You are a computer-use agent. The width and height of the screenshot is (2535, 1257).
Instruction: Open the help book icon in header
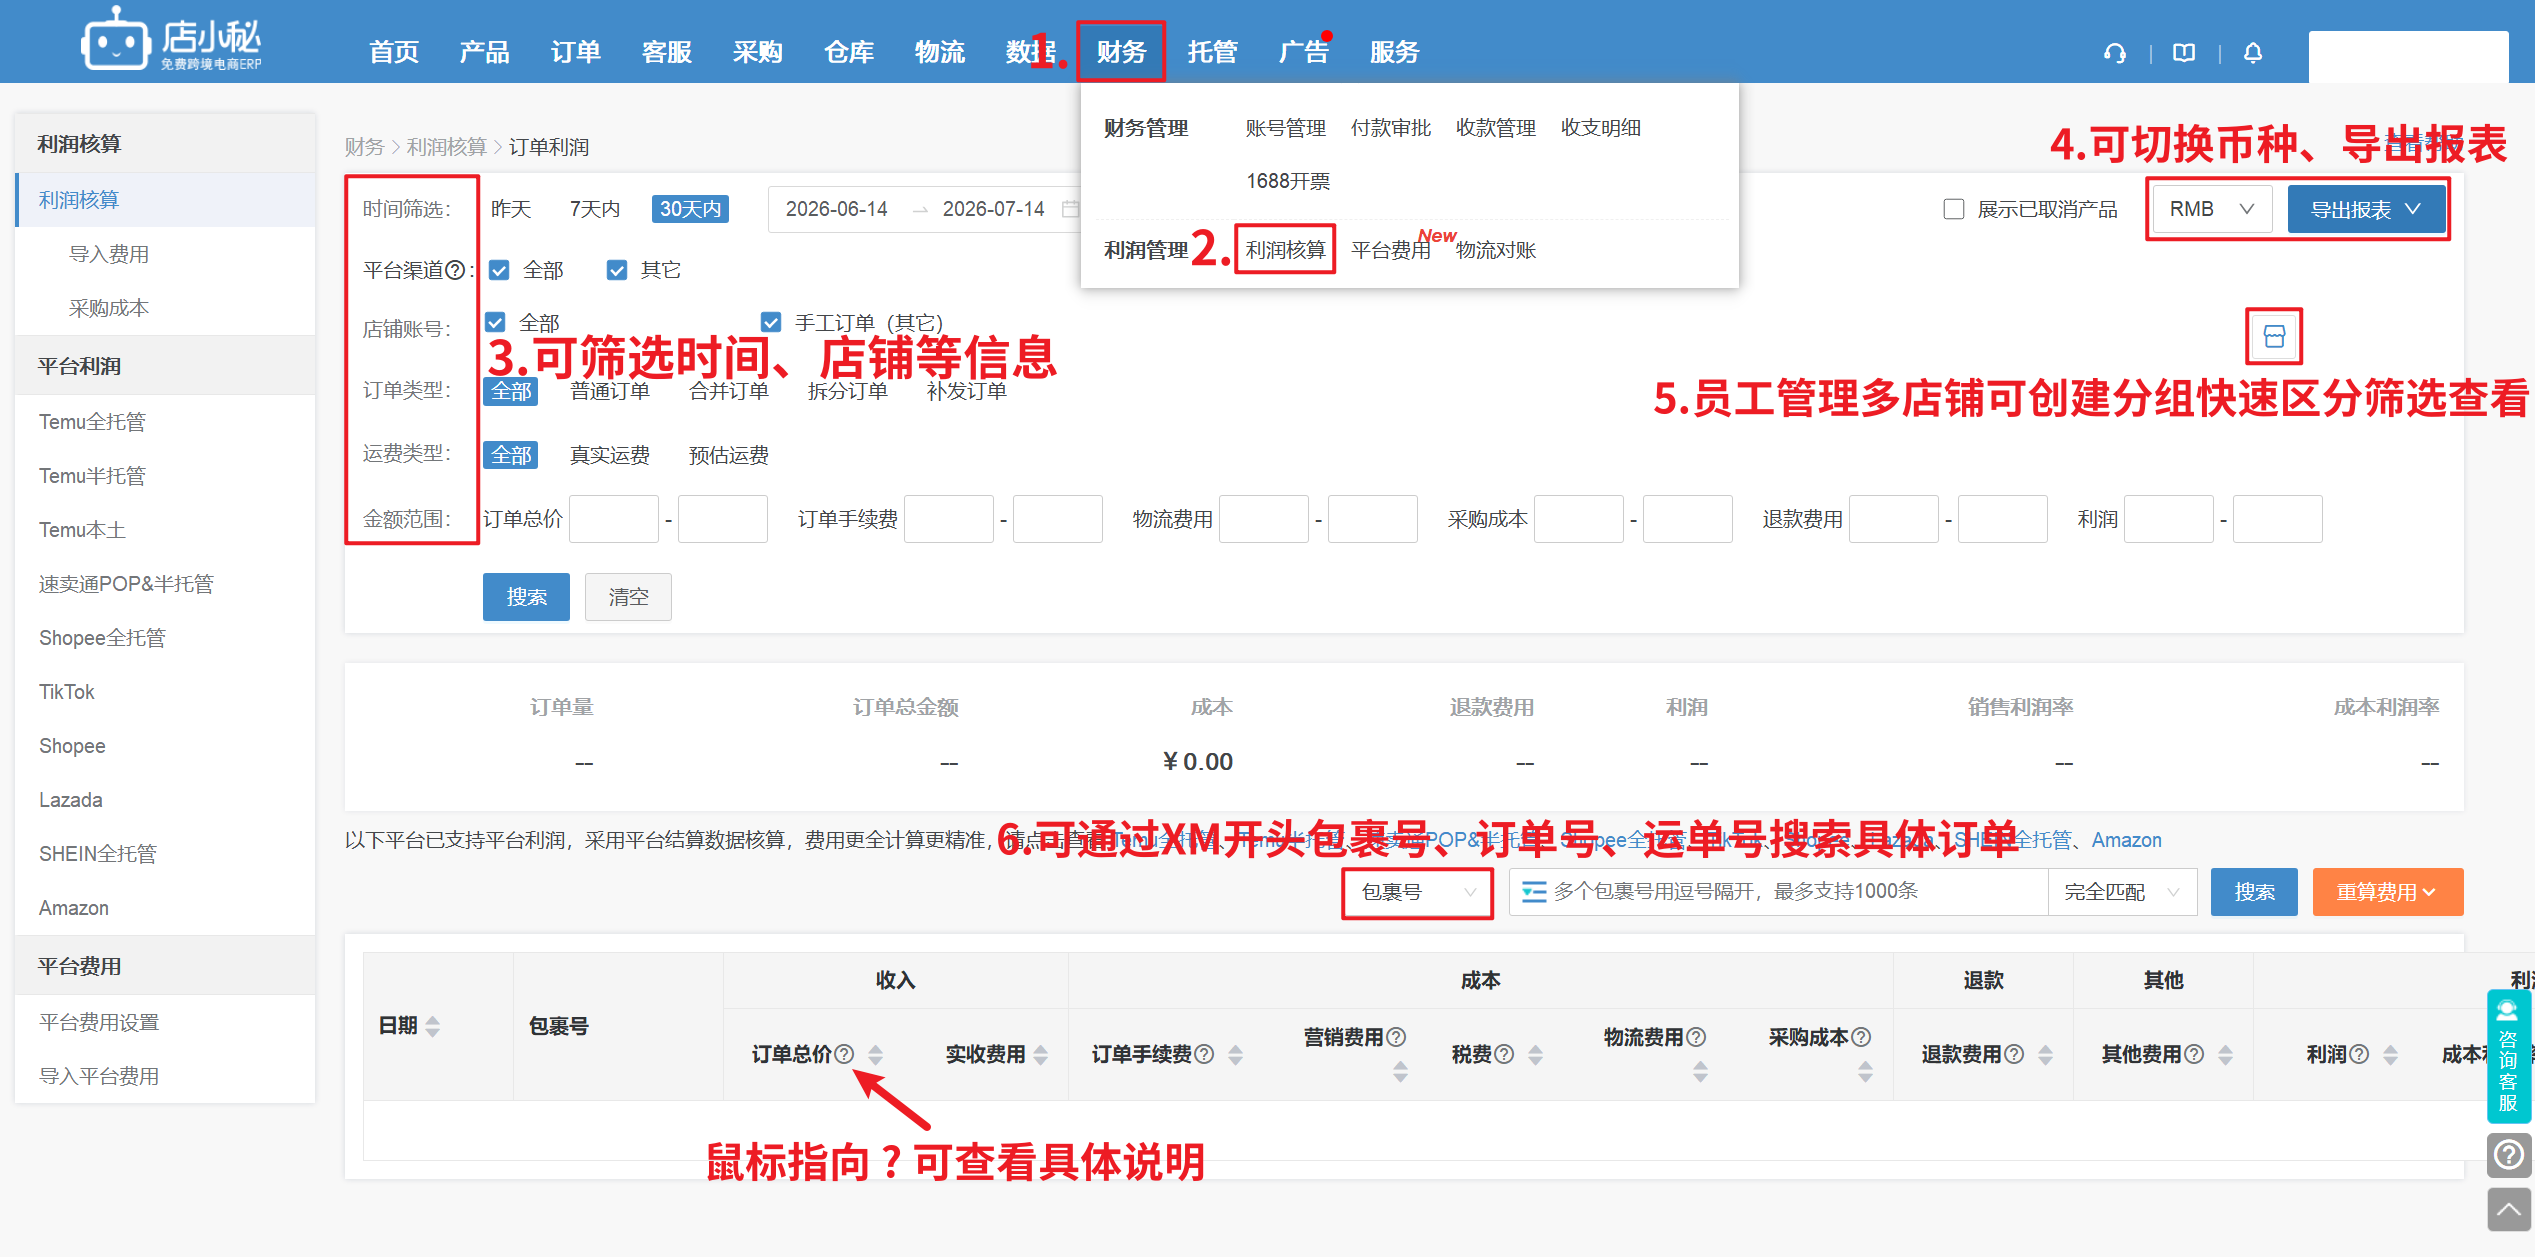tap(2184, 53)
